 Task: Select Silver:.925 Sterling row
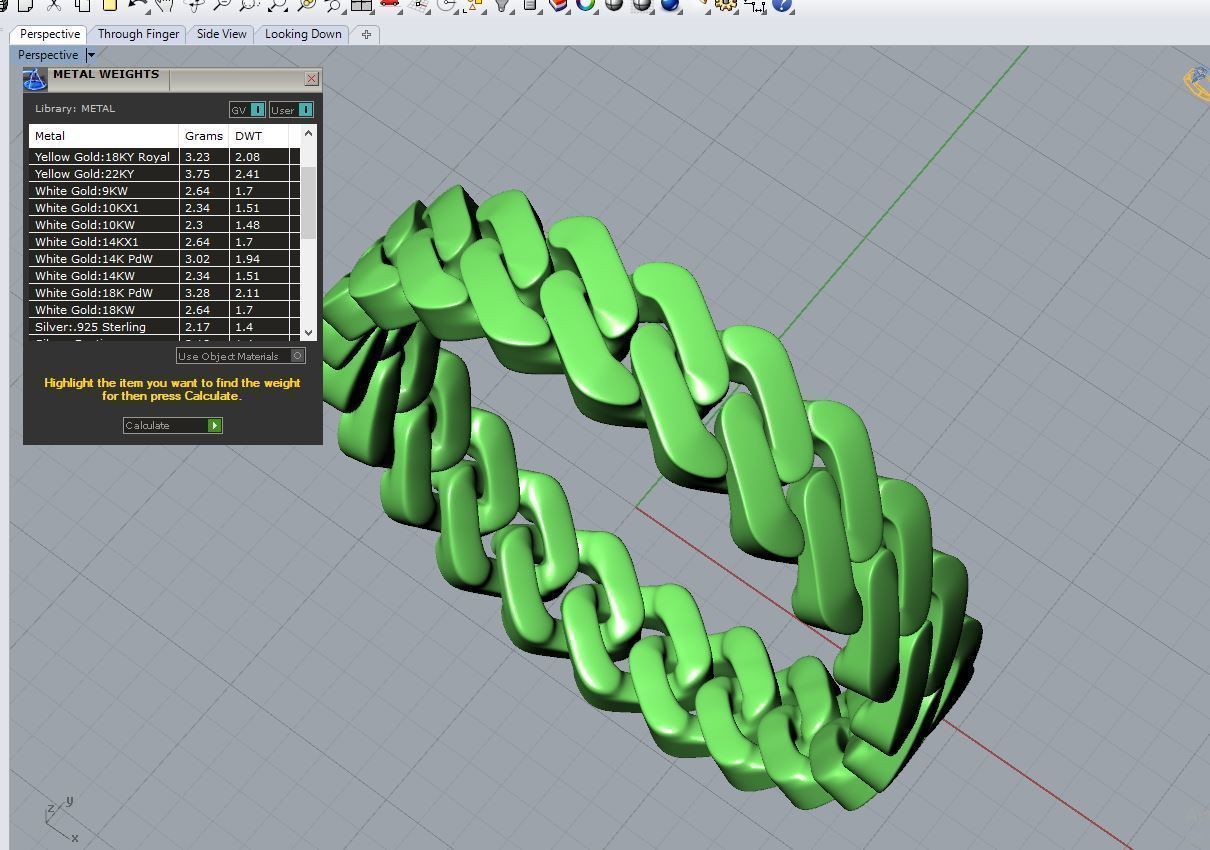(165, 327)
